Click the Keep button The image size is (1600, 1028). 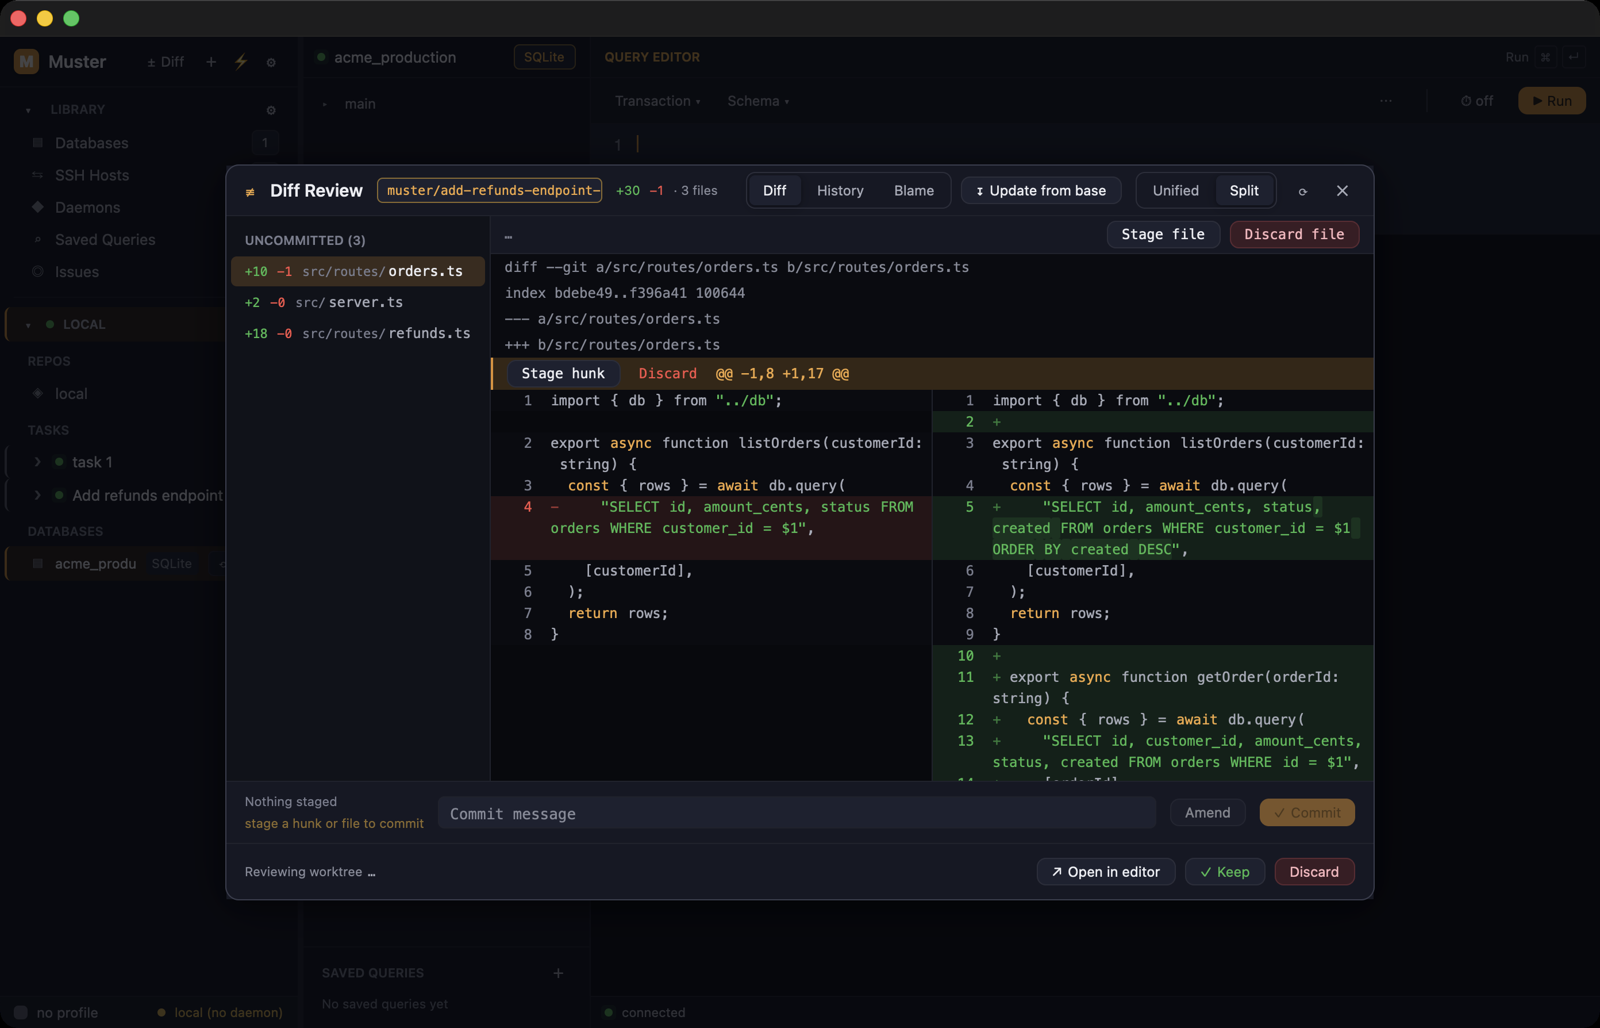1225,872
